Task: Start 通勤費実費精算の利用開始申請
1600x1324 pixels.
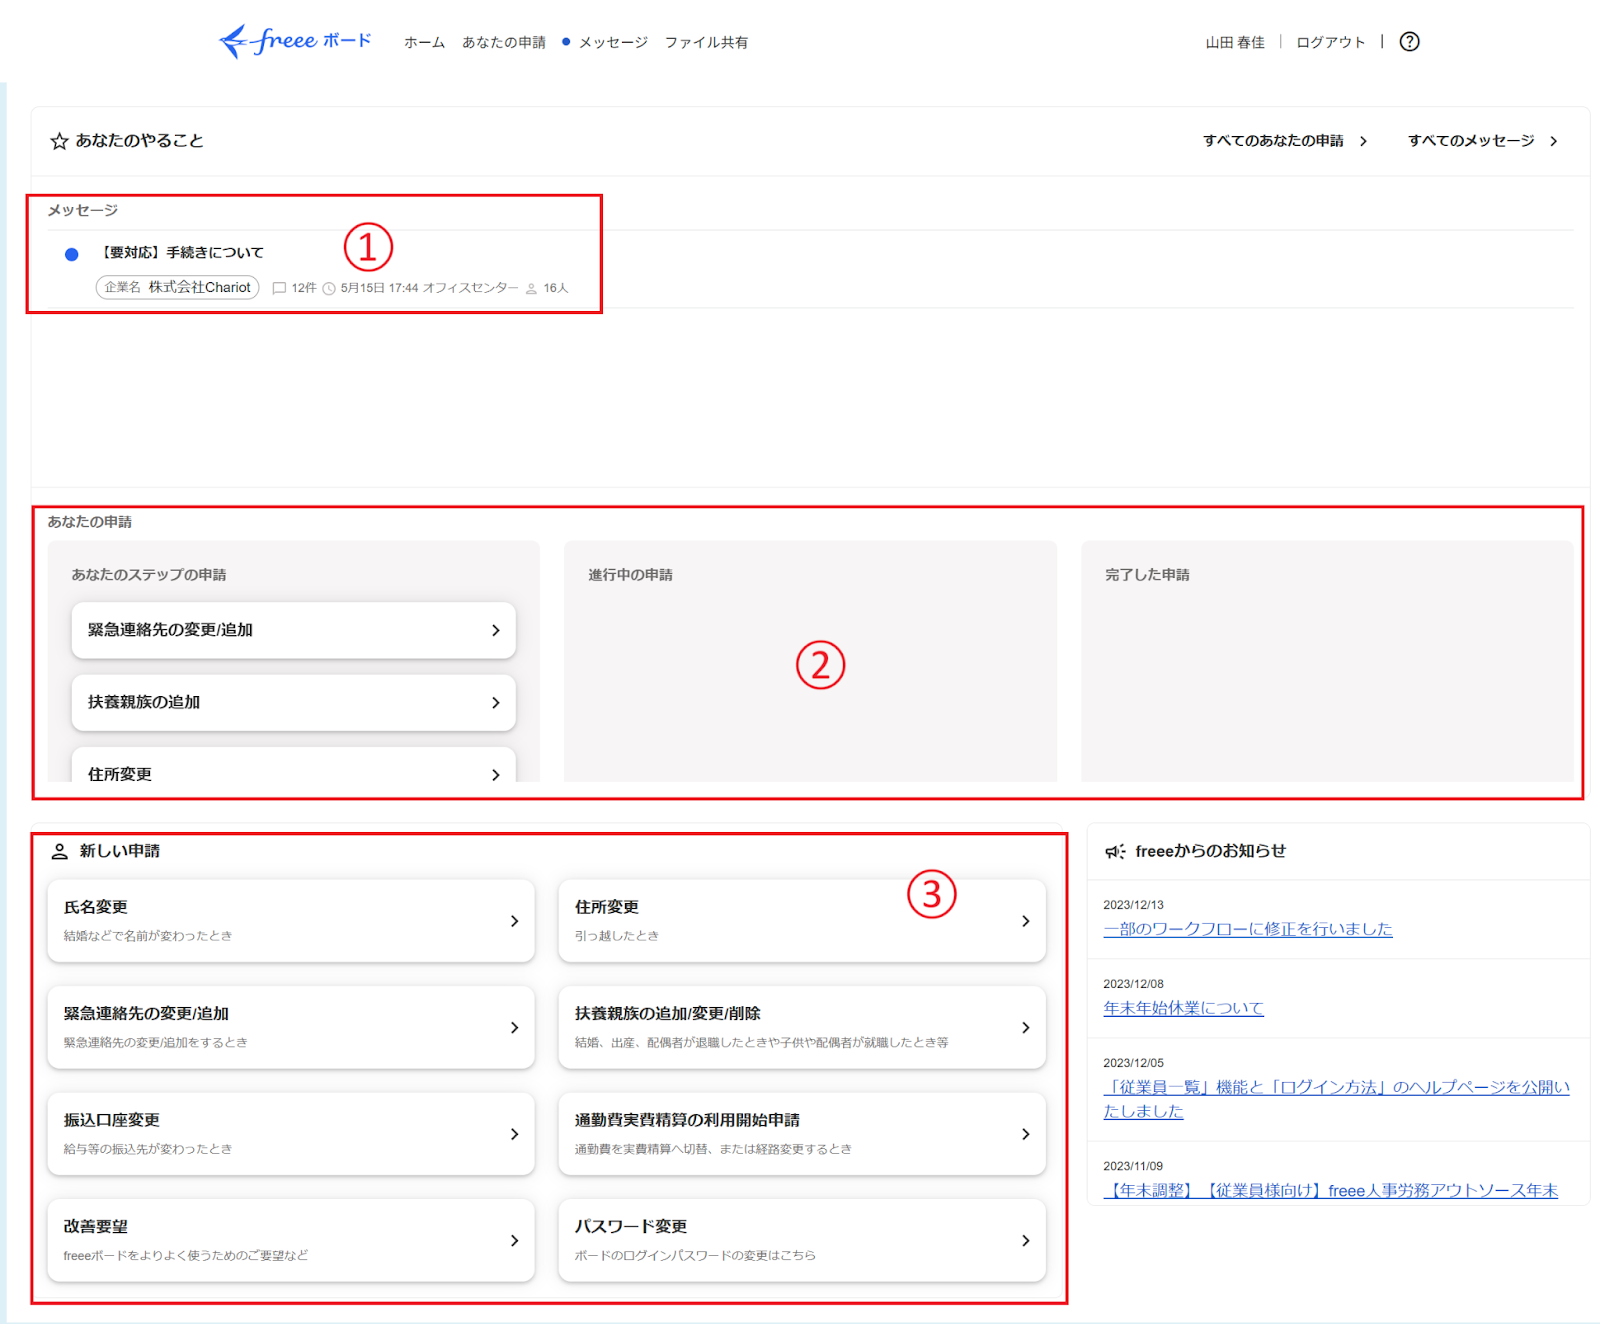Action: pos(802,1134)
